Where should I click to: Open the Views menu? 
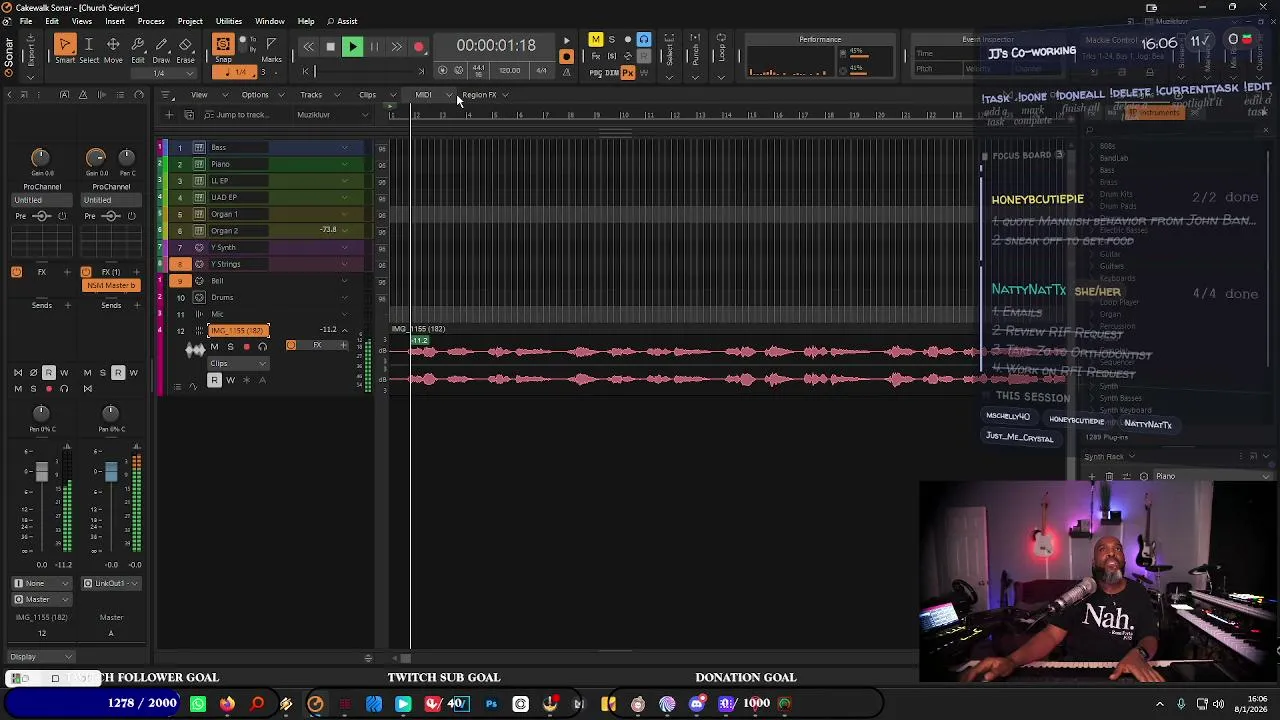click(82, 21)
